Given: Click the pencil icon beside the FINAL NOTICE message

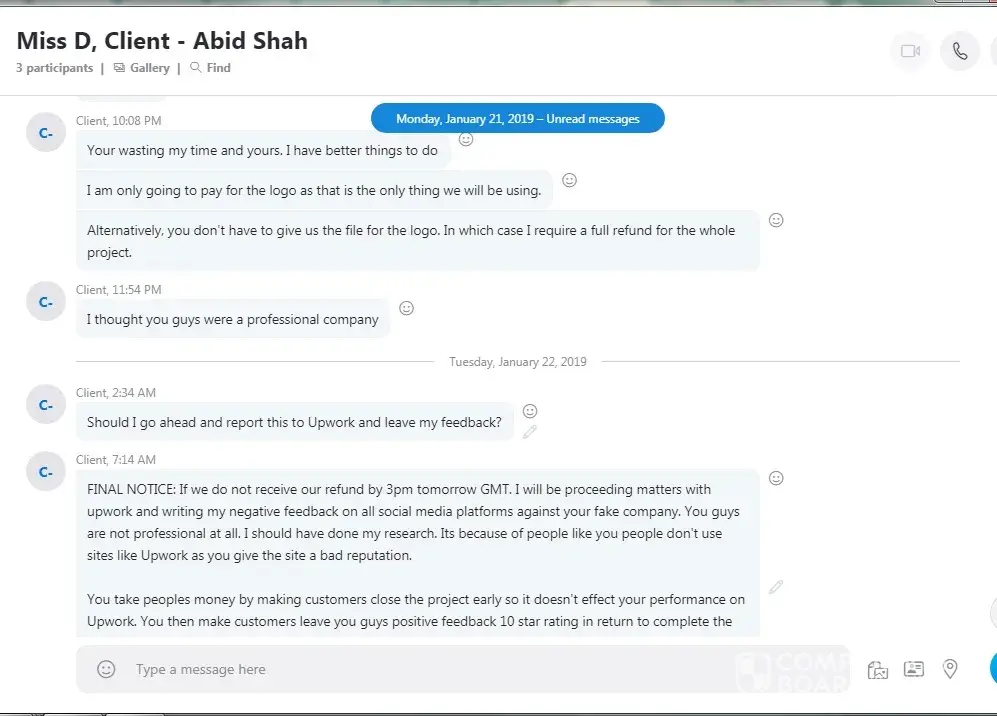Looking at the screenshot, I should (x=776, y=587).
